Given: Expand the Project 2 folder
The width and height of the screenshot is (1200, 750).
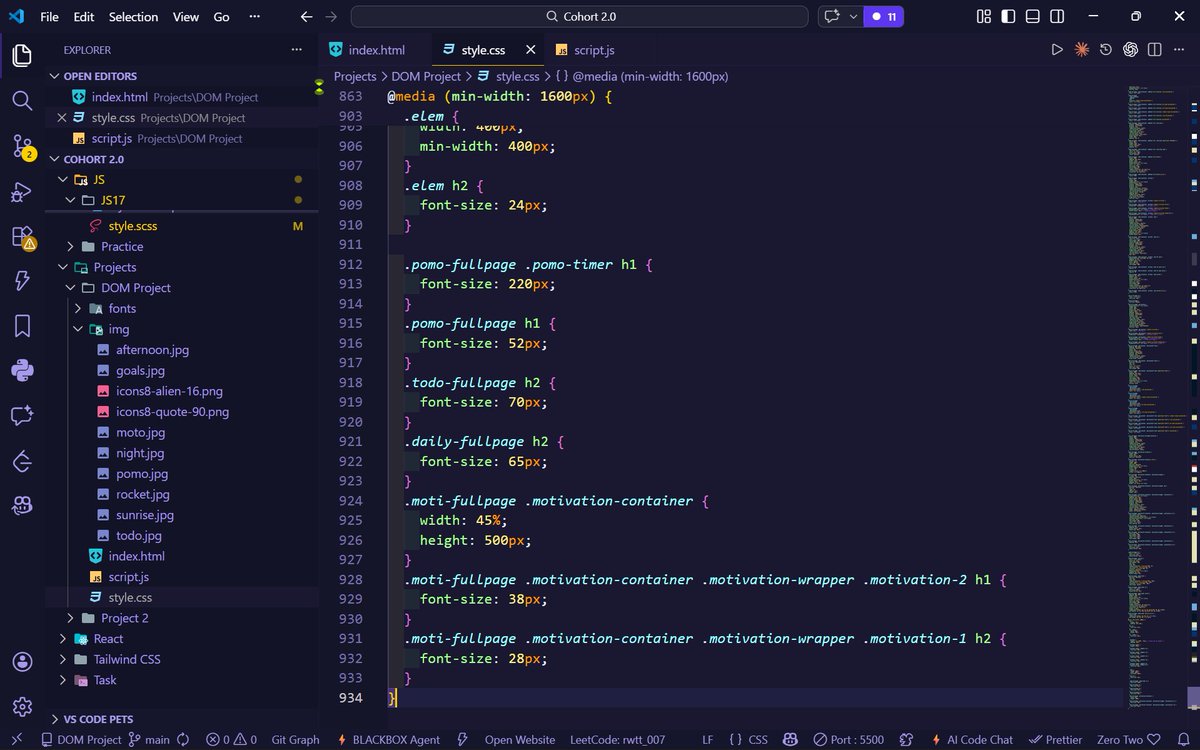Looking at the screenshot, I should click(x=124, y=618).
